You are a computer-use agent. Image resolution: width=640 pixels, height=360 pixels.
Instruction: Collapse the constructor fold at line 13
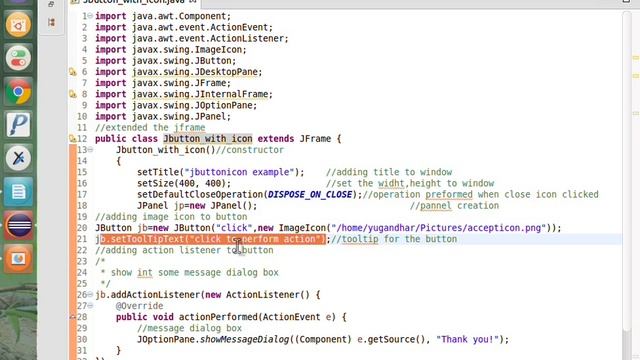[90, 150]
